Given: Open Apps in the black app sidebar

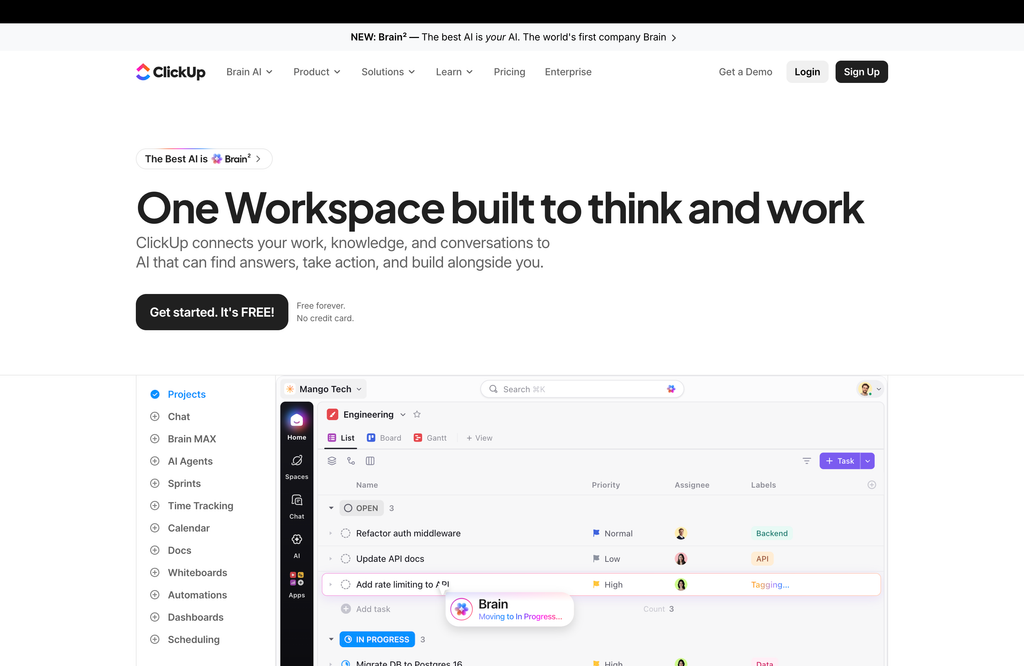Looking at the screenshot, I should 296,584.
